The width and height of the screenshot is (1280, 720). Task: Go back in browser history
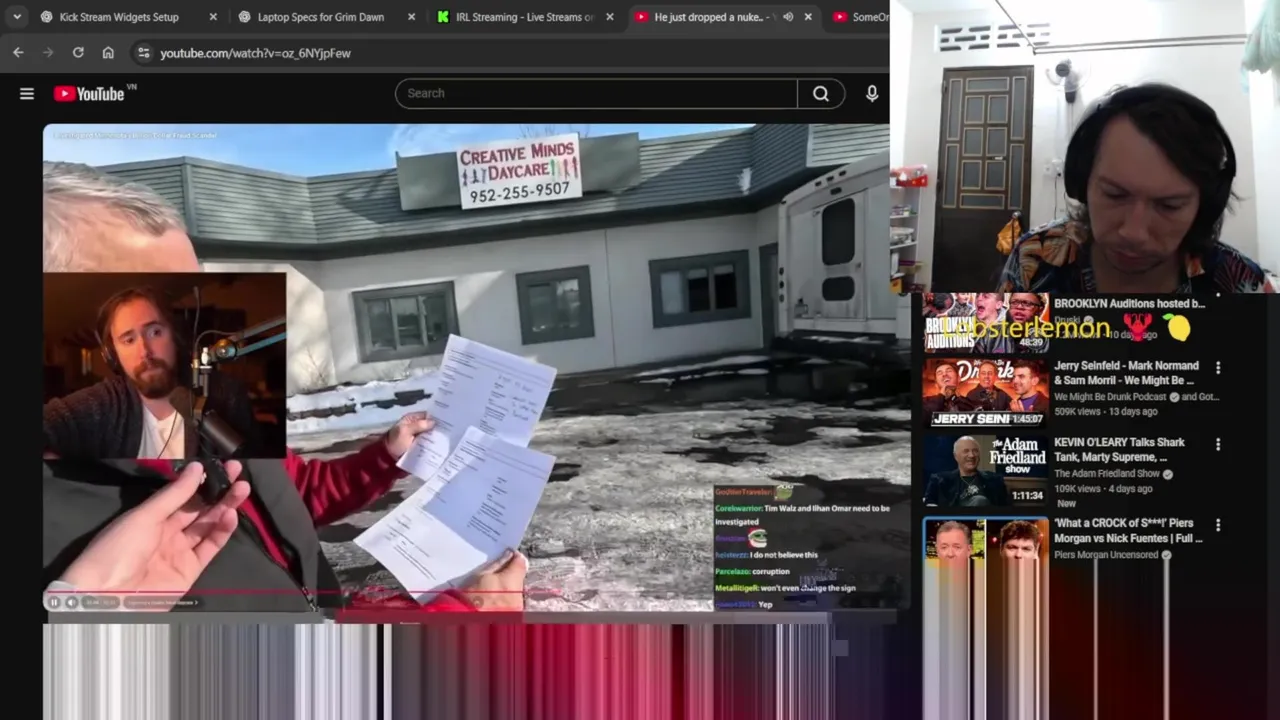pyautogui.click(x=18, y=52)
